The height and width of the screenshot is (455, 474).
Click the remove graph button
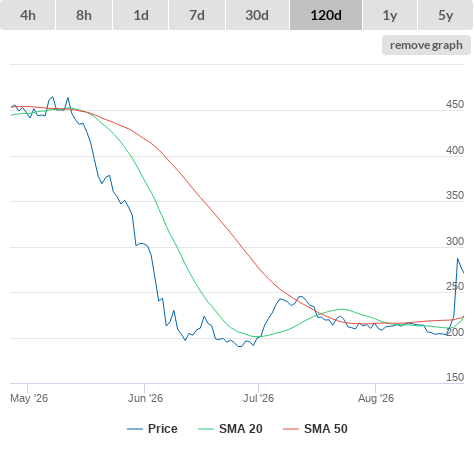coord(426,45)
